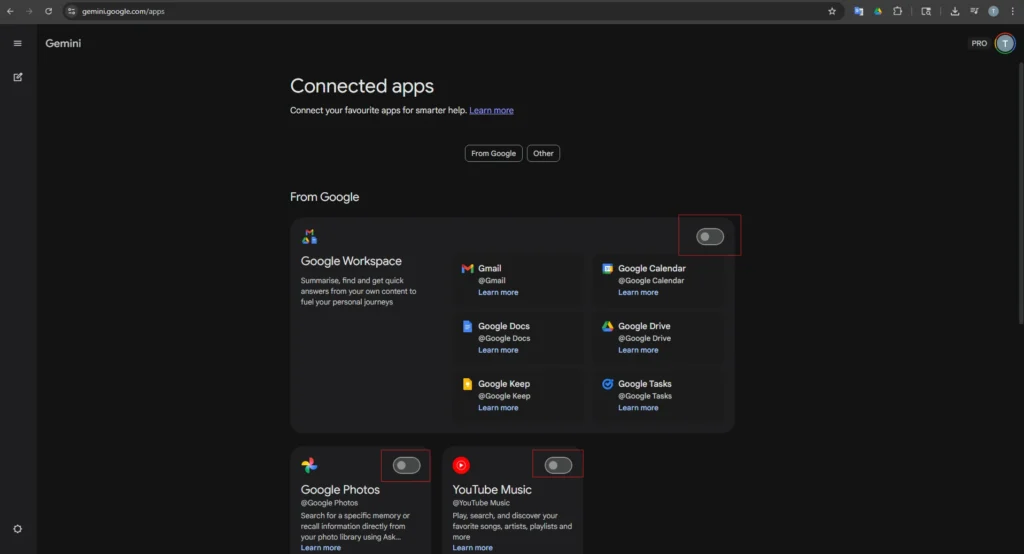Image resolution: width=1024 pixels, height=554 pixels.
Task: Open the tab search icon in toolbar
Action: tap(926, 11)
